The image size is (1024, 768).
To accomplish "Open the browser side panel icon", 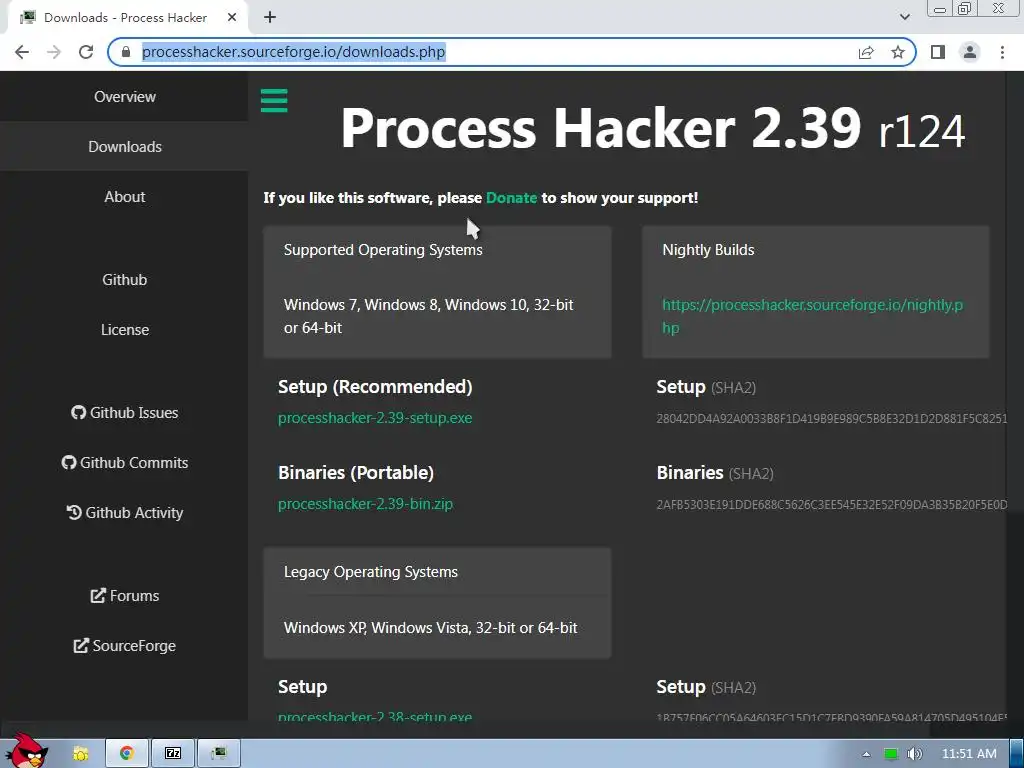I will 938,52.
